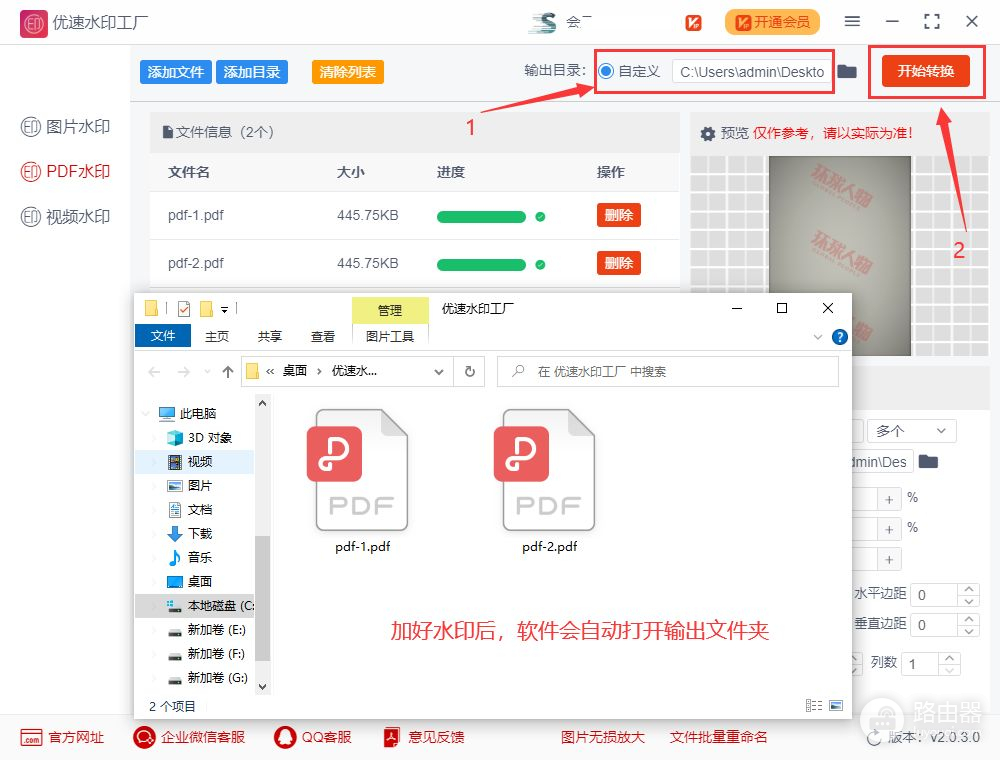The height and width of the screenshot is (760, 1000).
Task: Go up one folder level in Explorer
Action: [228, 372]
